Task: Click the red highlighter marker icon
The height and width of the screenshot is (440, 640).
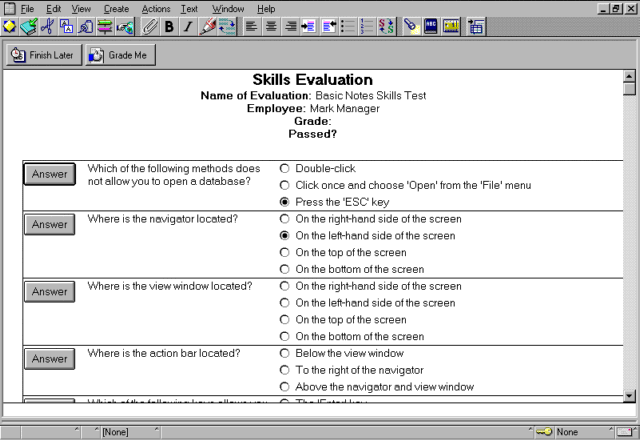Action: [x=207, y=27]
